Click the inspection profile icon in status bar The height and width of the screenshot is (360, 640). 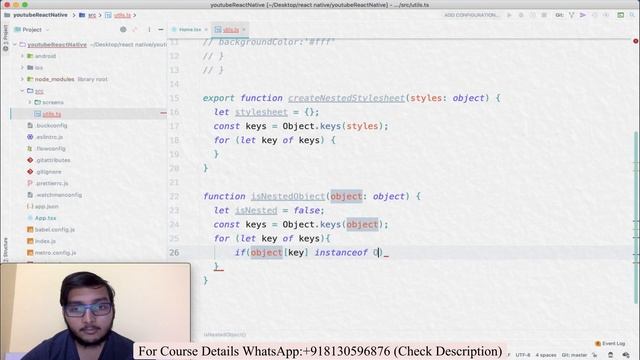tap(611, 355)
